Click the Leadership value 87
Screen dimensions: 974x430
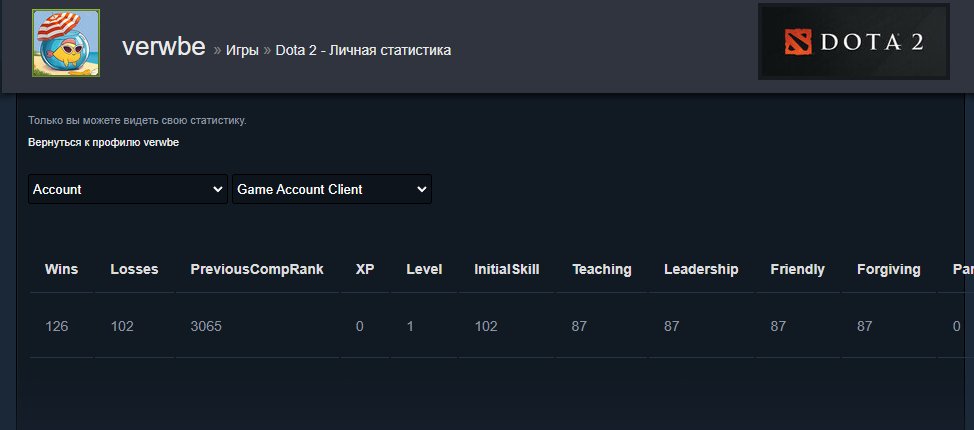point(671,326)
